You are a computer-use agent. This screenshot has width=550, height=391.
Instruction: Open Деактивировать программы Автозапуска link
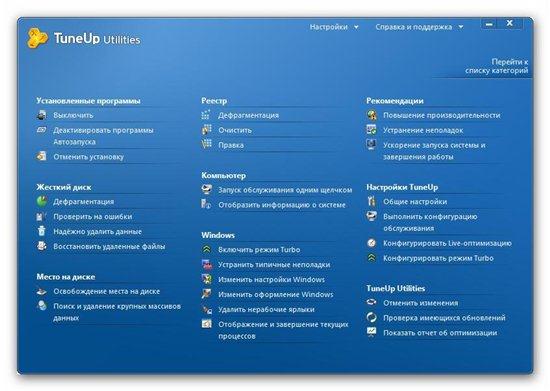pyautogui.click(x=103, y=136)
